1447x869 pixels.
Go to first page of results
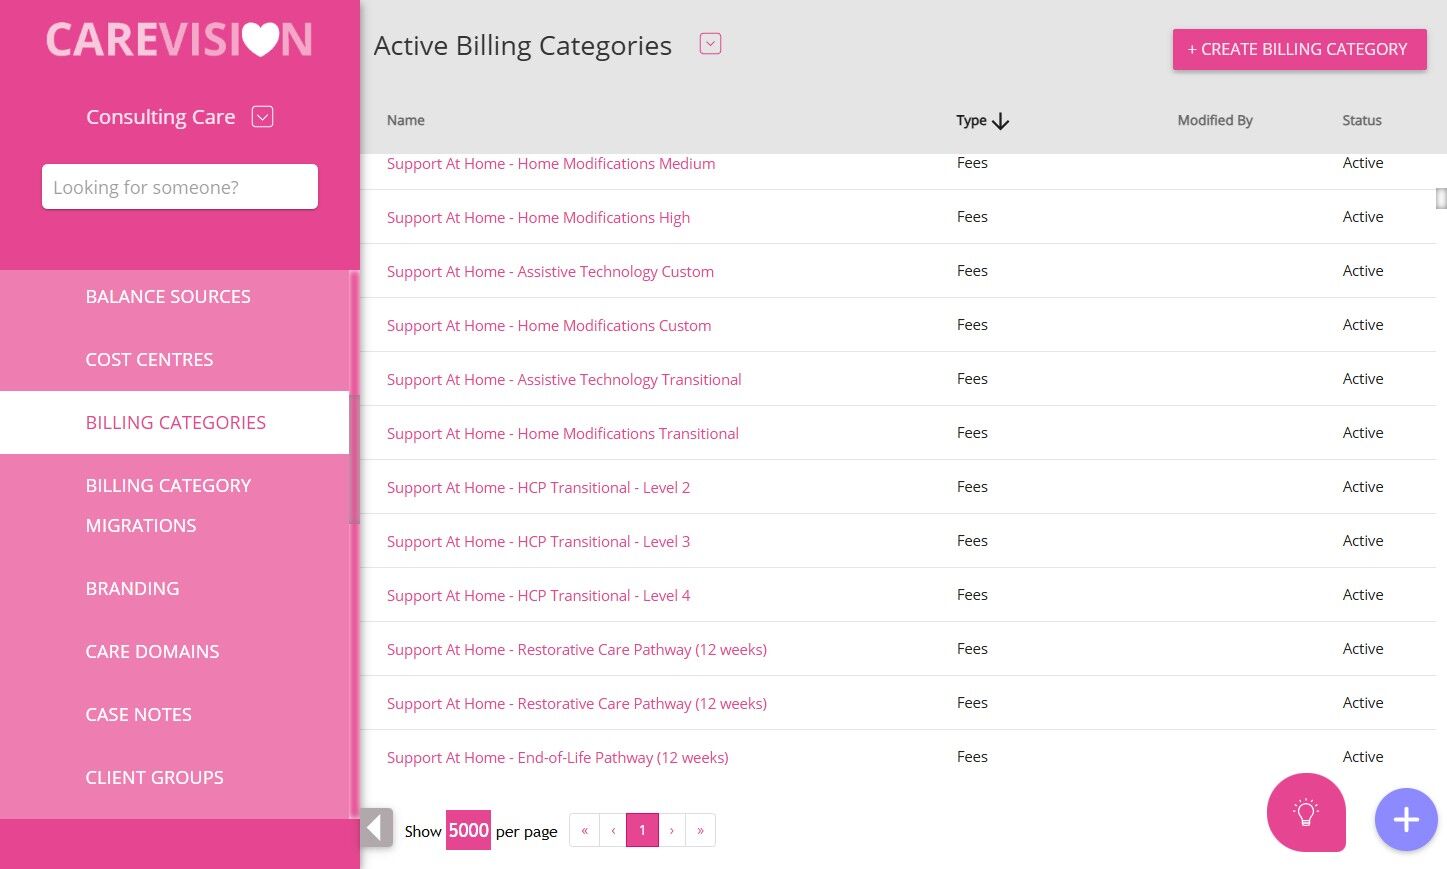(584, 830)
